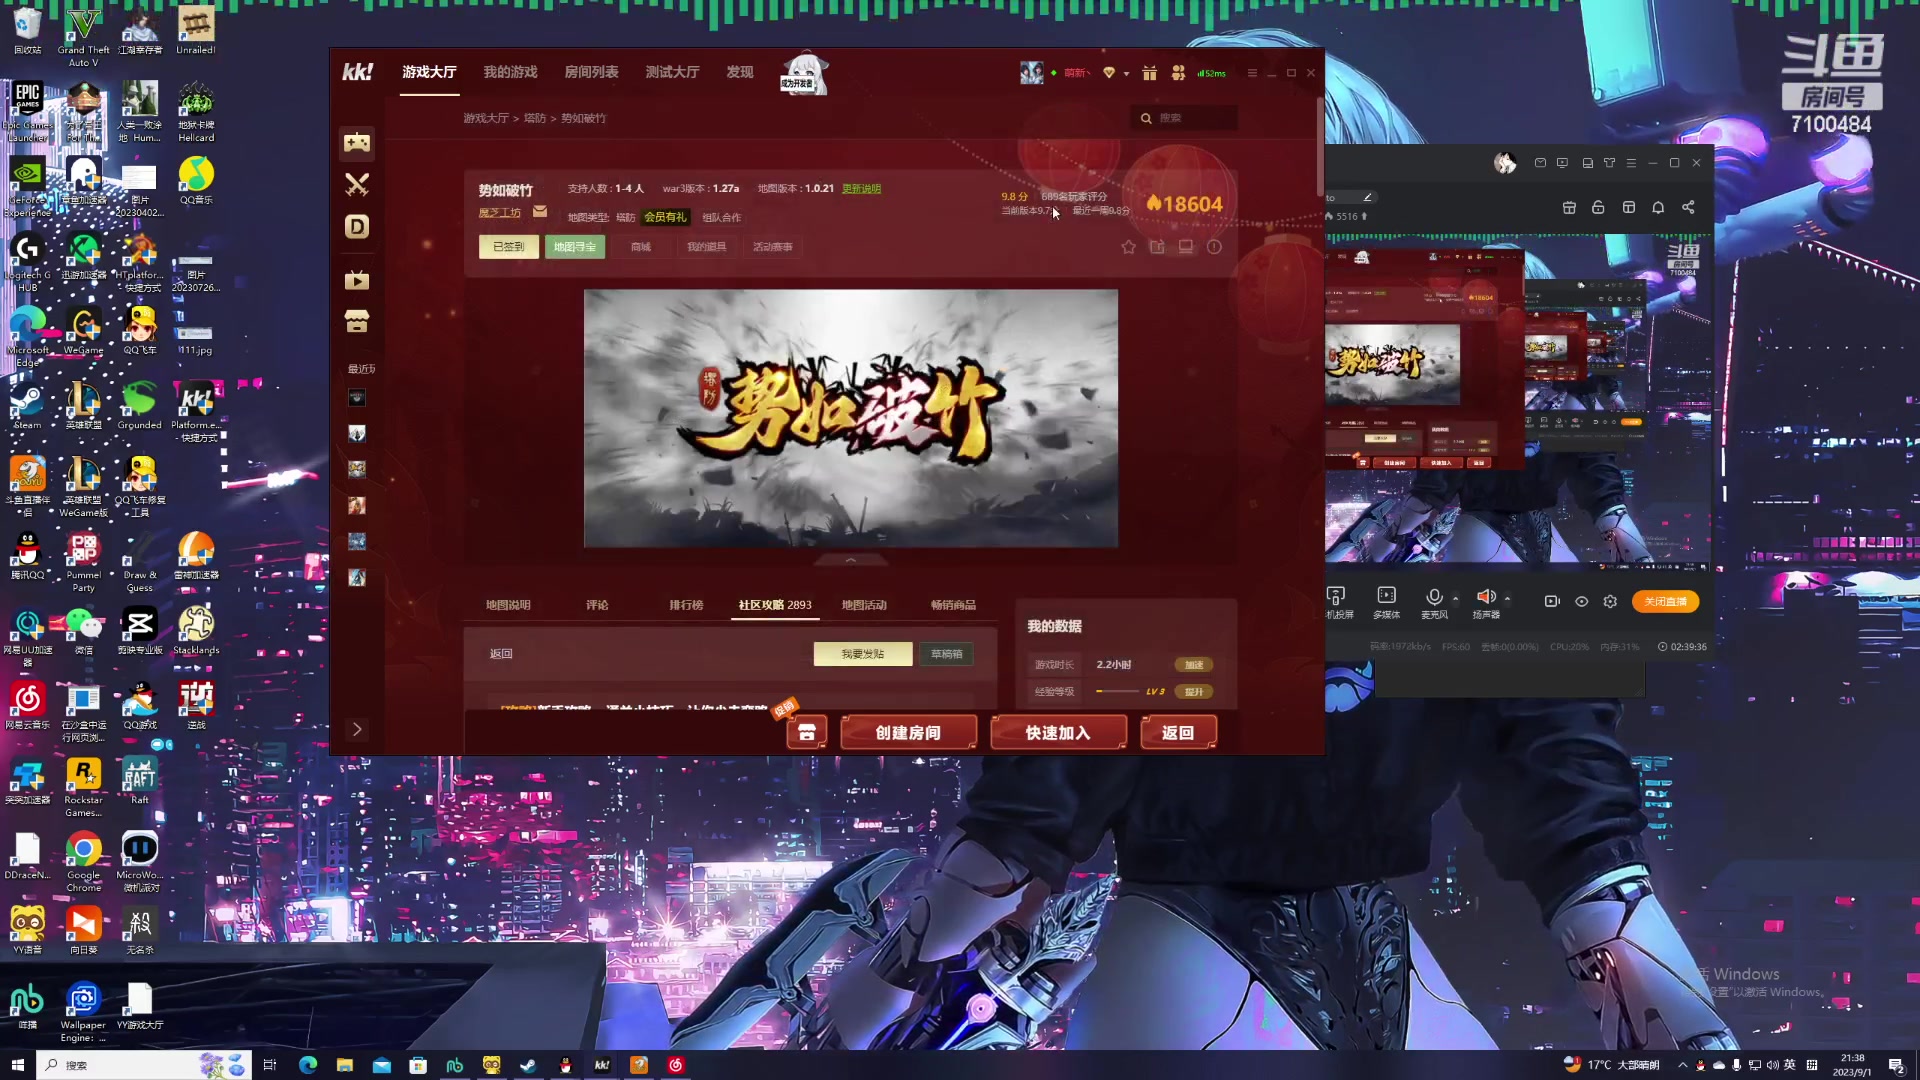The image size is (1920, 1080).
Task: Open the report info circle icon
Action: (1214, 247)
